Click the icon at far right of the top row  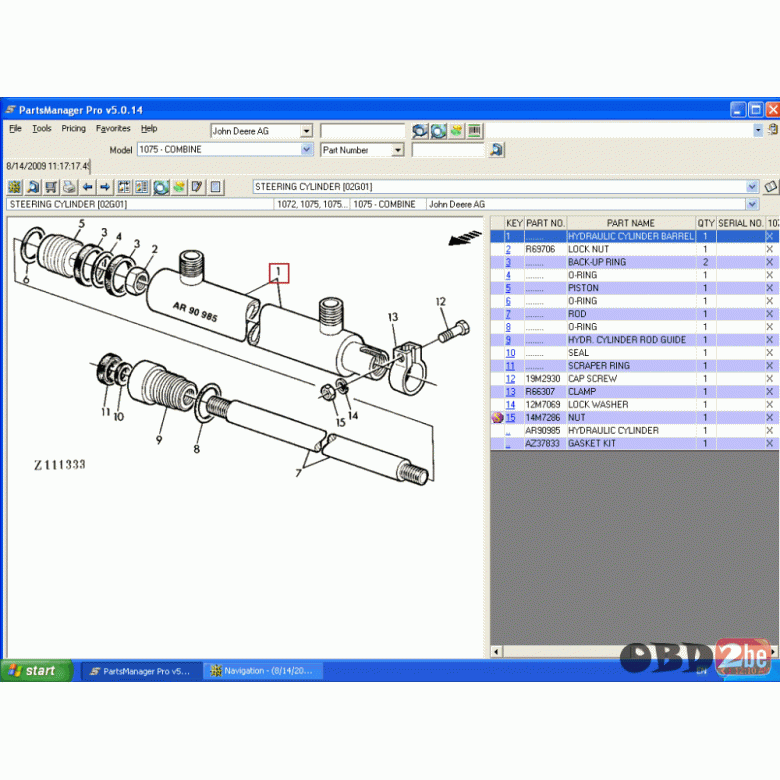[x=773, y=130]
